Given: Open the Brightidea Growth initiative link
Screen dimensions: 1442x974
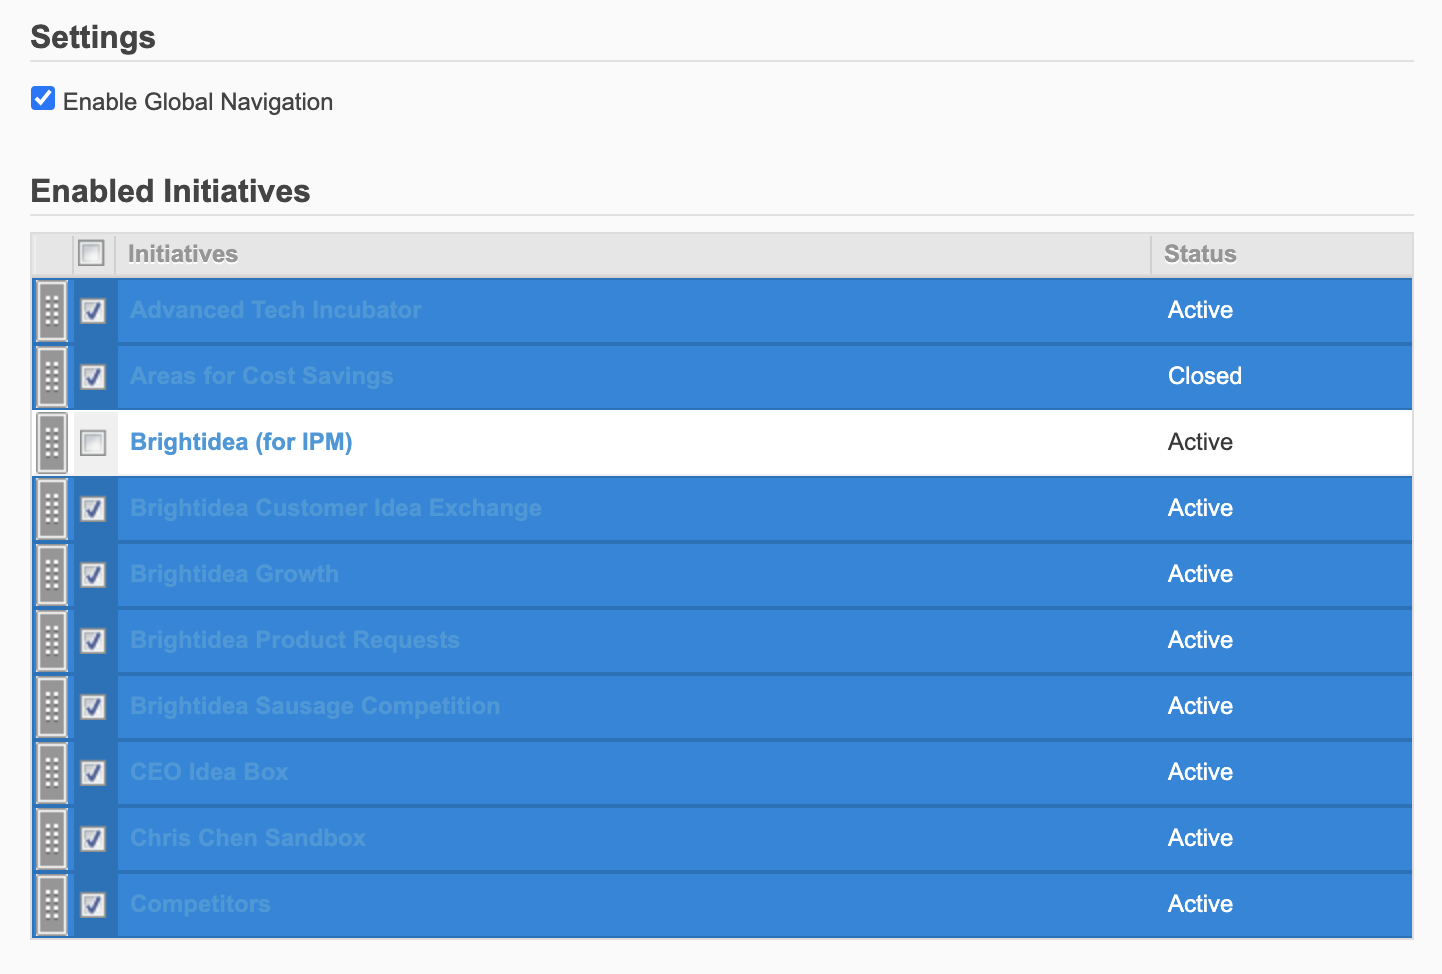Looking at the screenshot, I should 234,574.
